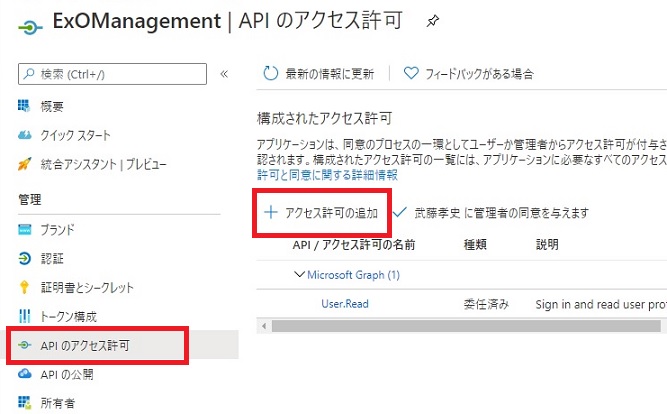Viewport: 667px width, 414px height.
Task: Click the 認証 arrow icon
Action: [25, 258]
